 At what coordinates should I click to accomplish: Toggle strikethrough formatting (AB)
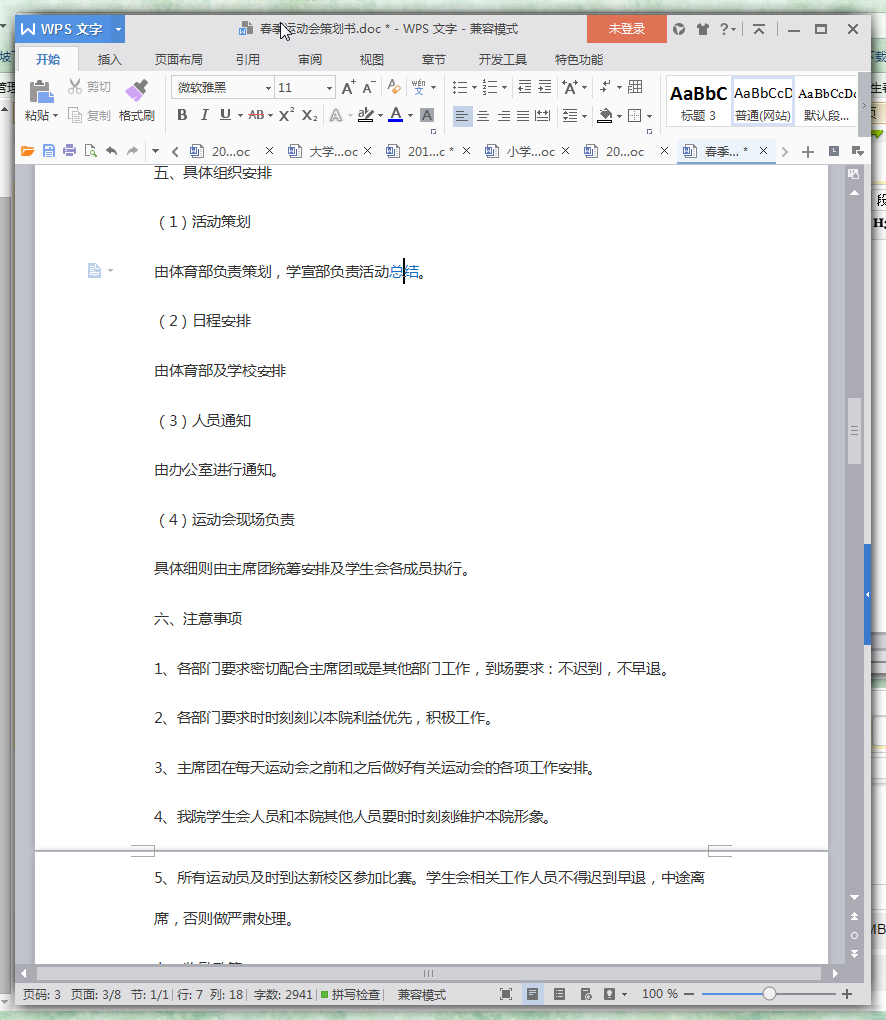click(x=256, y=115)
